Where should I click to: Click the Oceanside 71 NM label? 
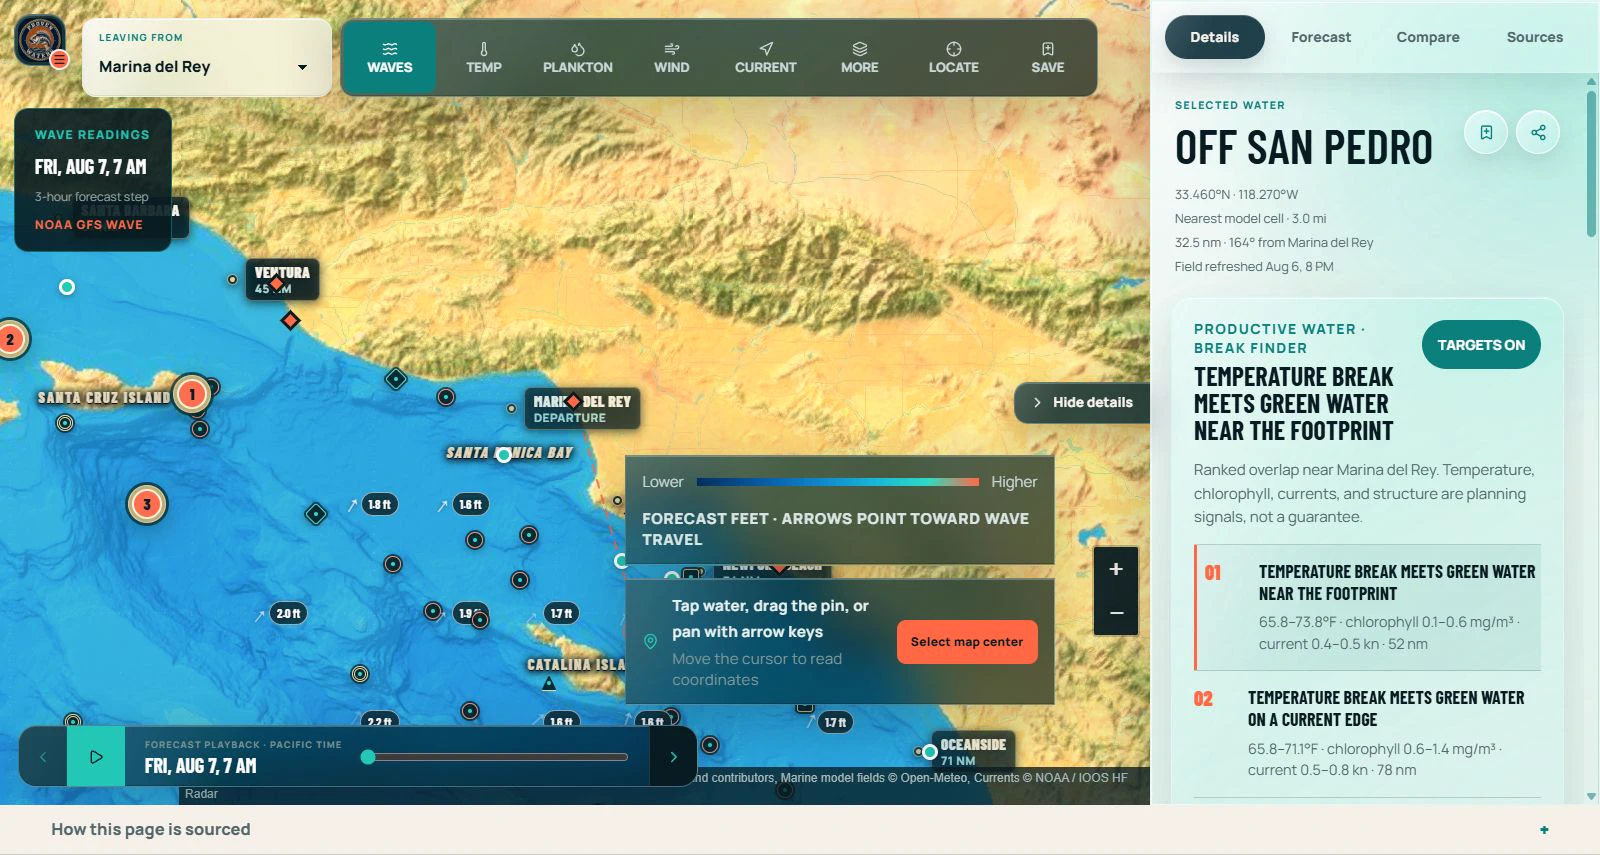[973, 751]
